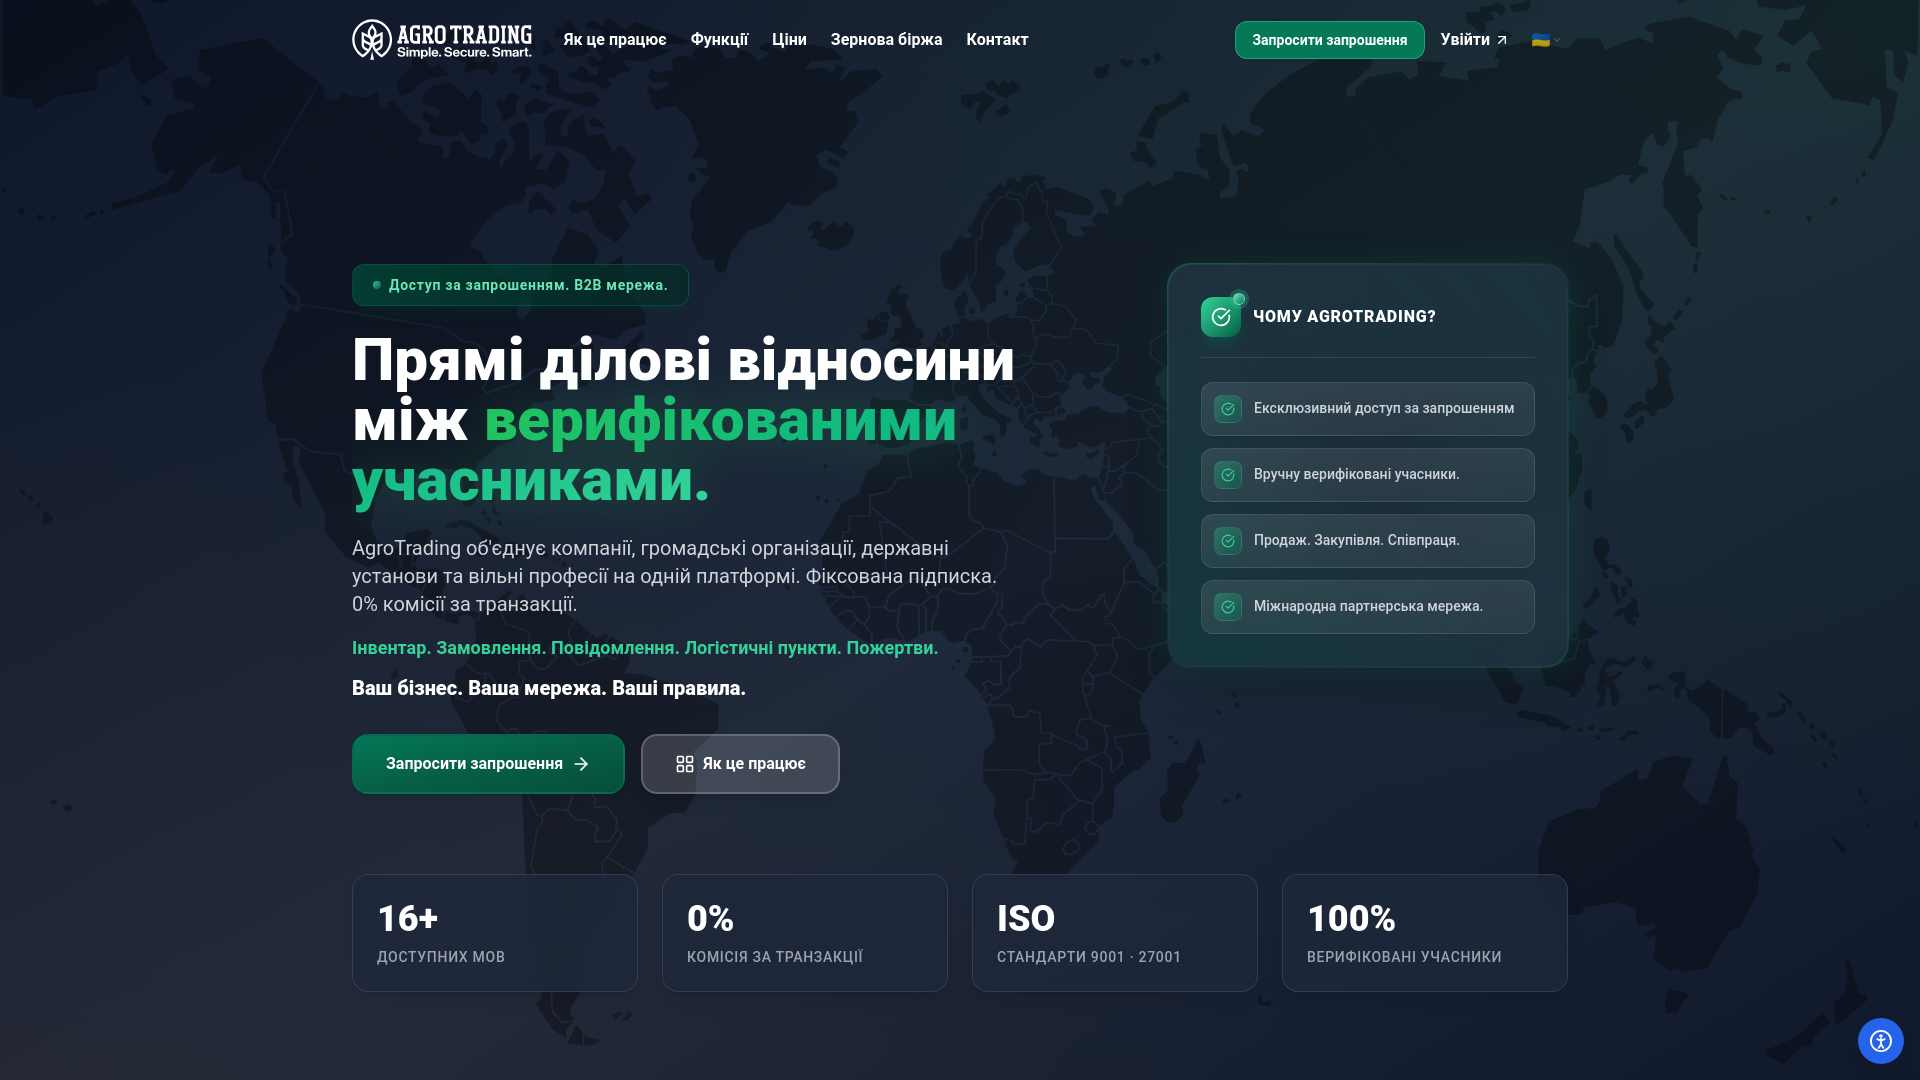Click check icon next to Ексклюзивний доступ за запрошенням
Screen dimensions: 1920x1080
point(1228,409)
